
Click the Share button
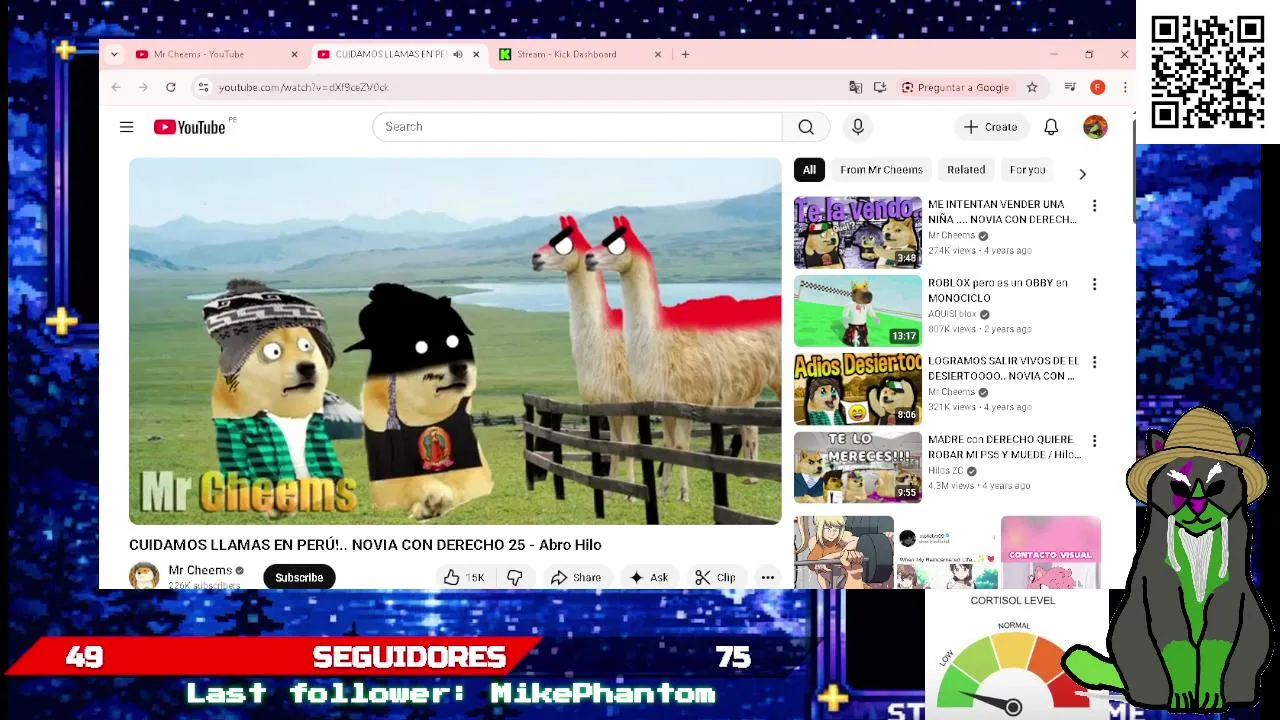coord(576,577)
